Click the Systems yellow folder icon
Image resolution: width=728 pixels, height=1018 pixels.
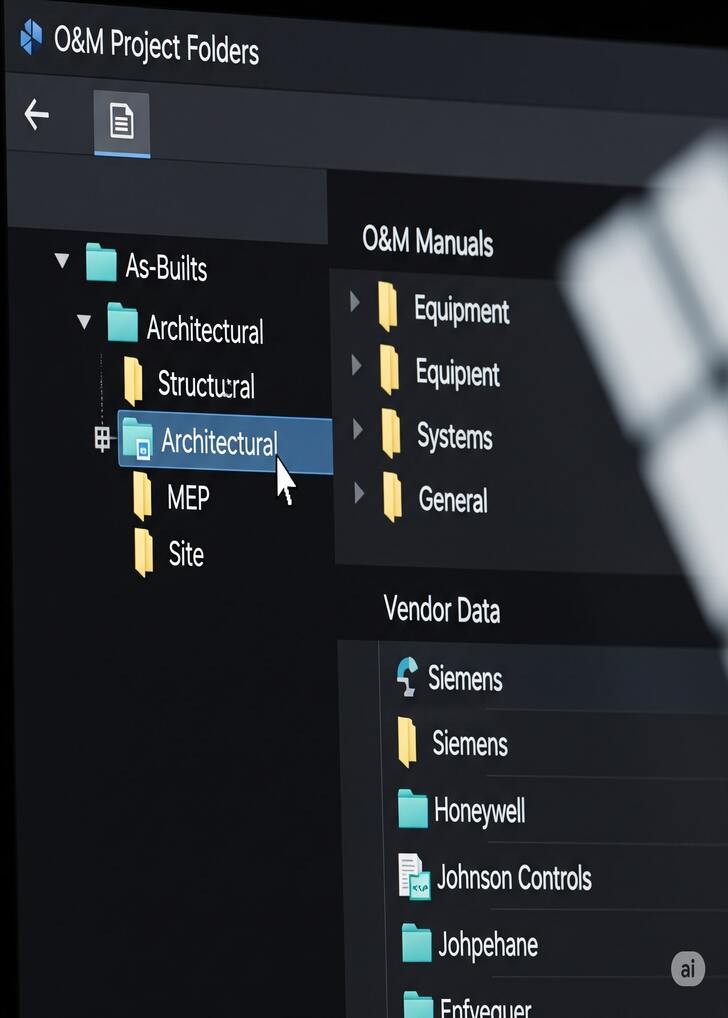pos(390,434)
